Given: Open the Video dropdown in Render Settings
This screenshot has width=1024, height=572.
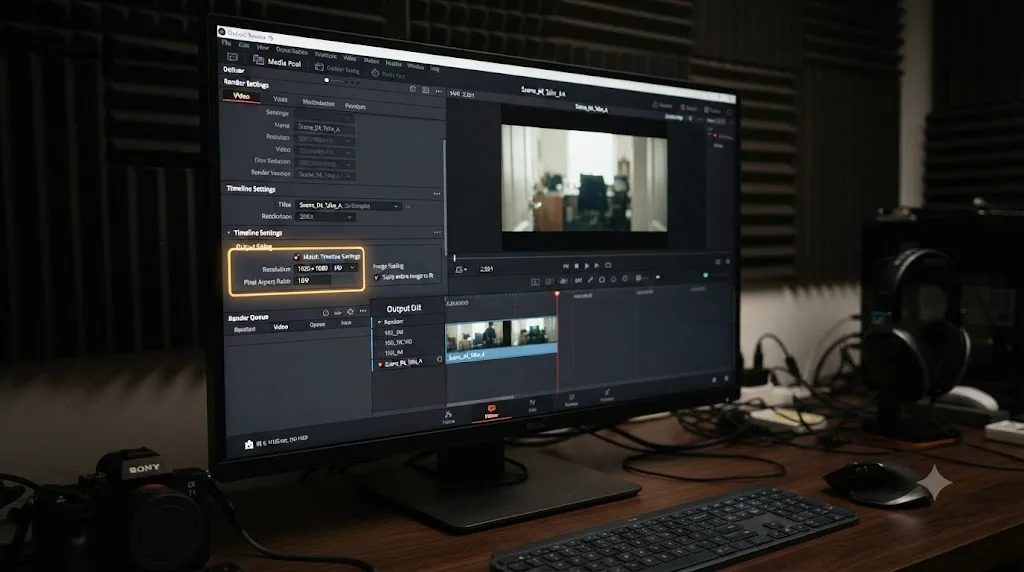Looking at the screenshot, I should point(325,151).
